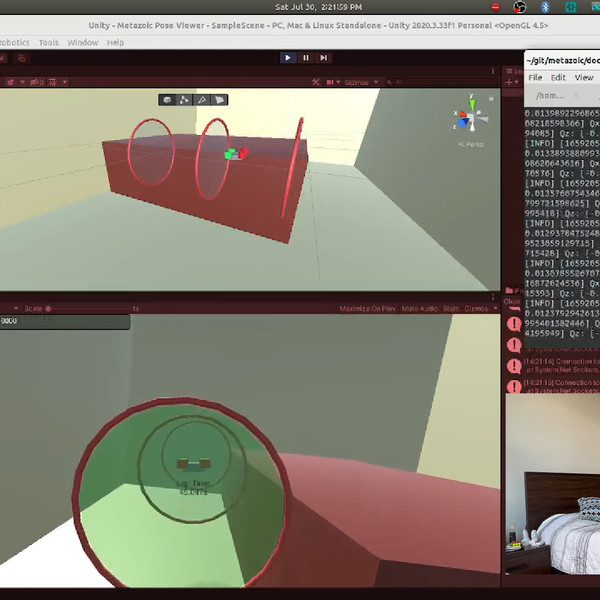Click the third overlay tool pen icon

202,100
